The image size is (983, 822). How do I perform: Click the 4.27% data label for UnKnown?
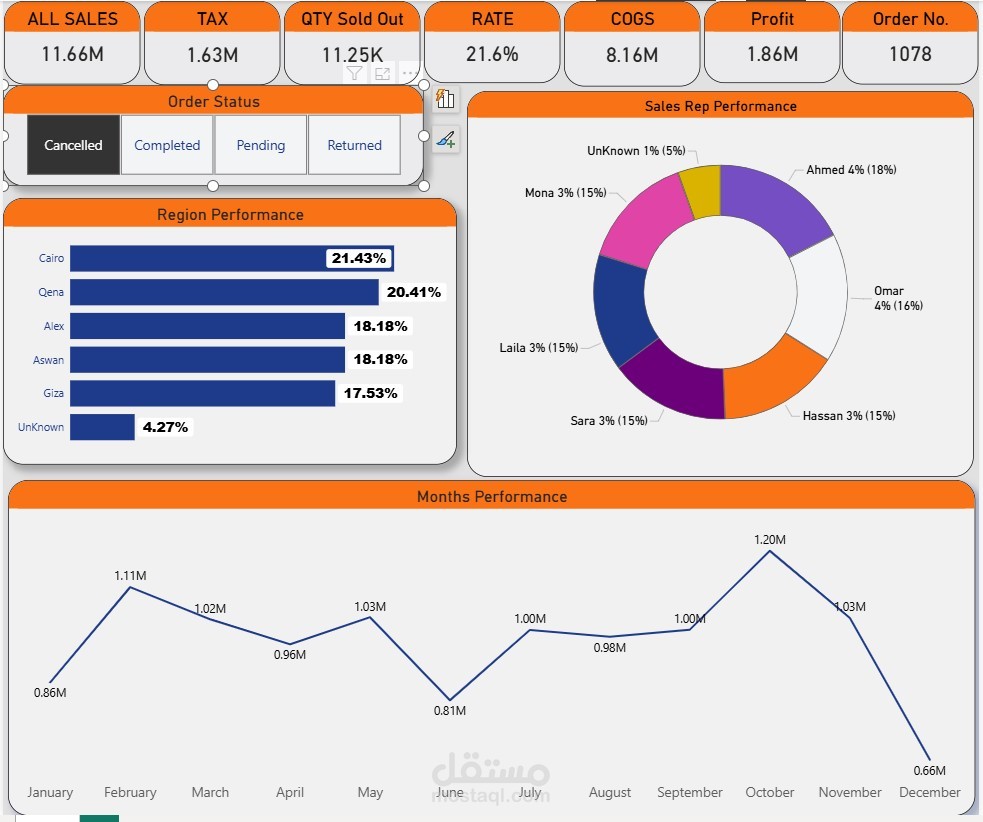pyautogui.click(x=165, y=427)
